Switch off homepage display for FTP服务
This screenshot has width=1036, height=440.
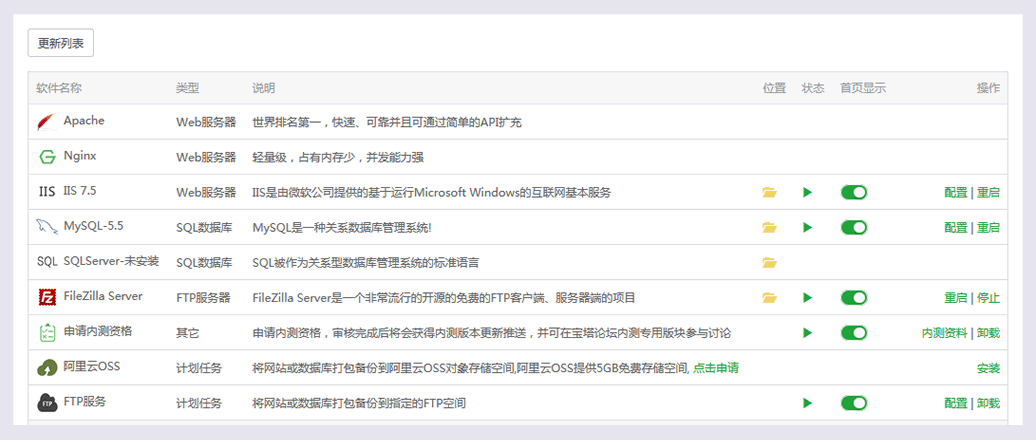pos(854,403)
